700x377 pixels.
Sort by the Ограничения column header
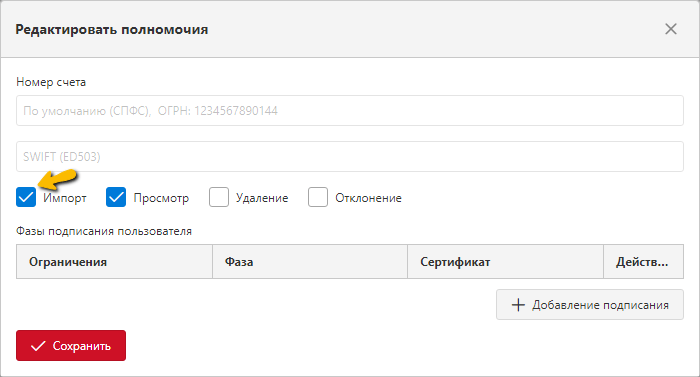click(x=114, y=262)
